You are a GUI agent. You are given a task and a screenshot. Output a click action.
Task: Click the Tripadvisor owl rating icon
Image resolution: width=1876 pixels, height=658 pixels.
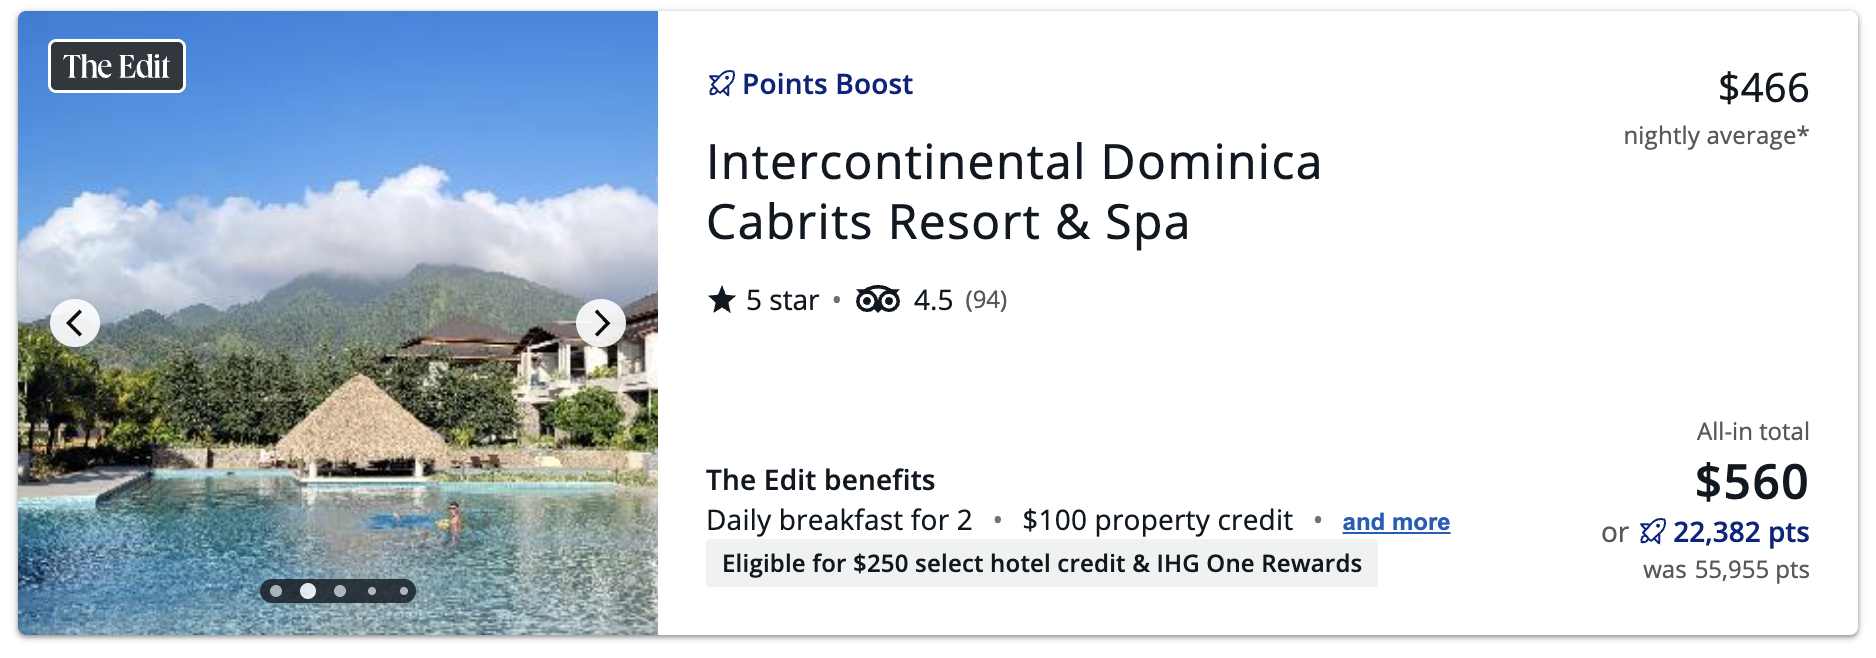tap(878, 300)
